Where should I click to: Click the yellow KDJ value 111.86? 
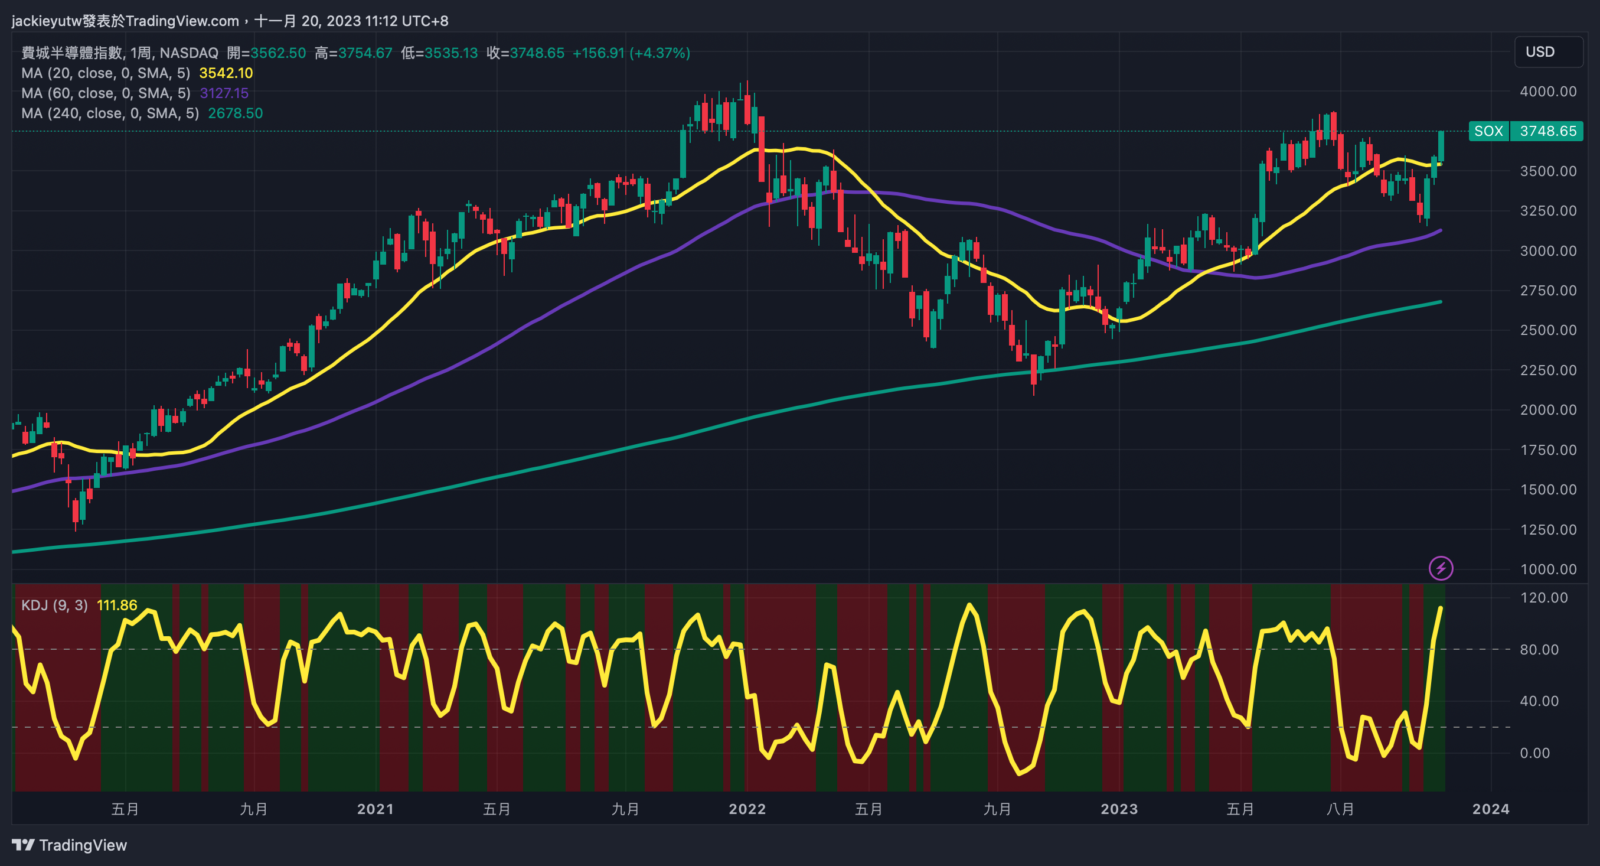117,605
